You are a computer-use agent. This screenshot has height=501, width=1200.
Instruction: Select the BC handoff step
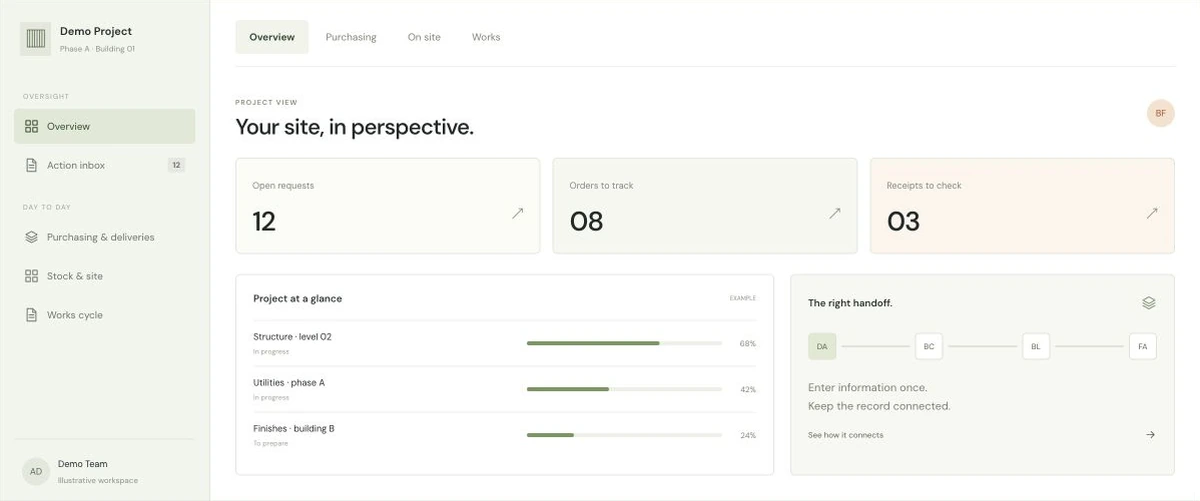[929, 347]
